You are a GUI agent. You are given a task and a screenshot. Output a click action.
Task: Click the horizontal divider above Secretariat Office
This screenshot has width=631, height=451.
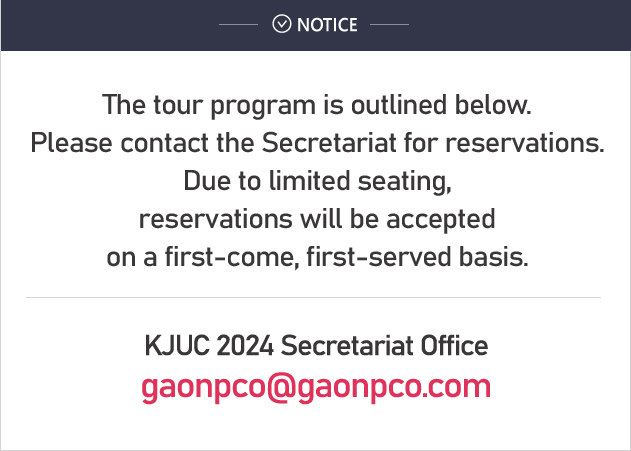313,298
